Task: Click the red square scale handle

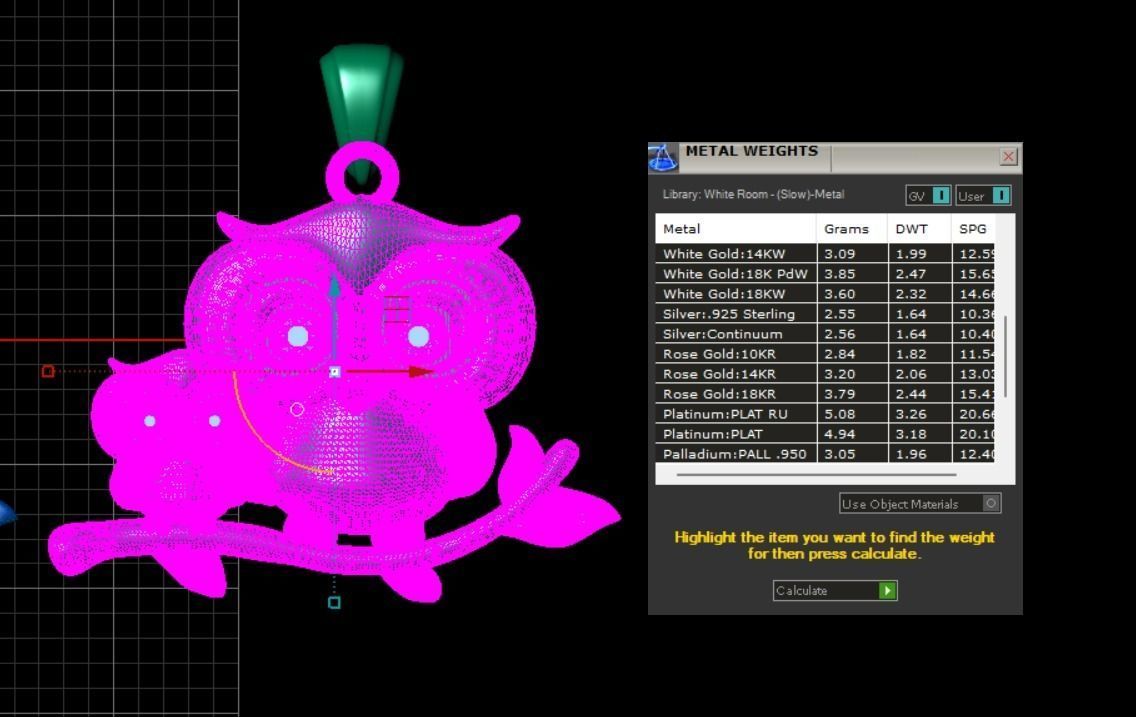Action: pyautogui.click(x=48, y=371)
